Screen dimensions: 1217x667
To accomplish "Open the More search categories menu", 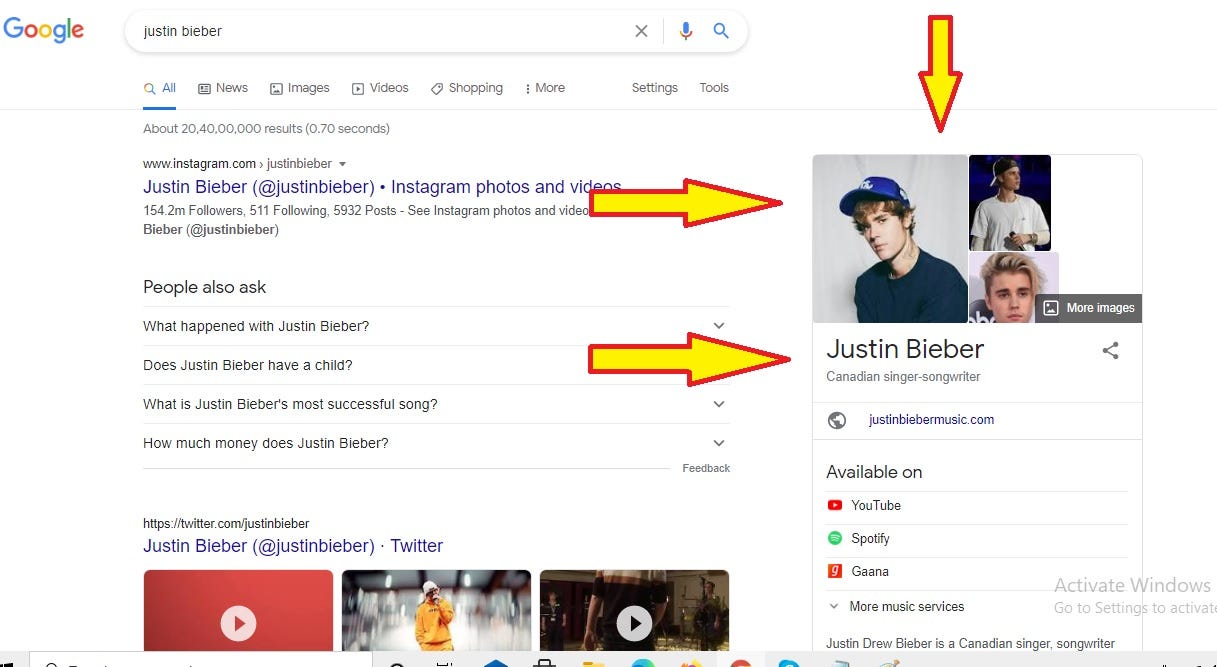I will 545,88.
